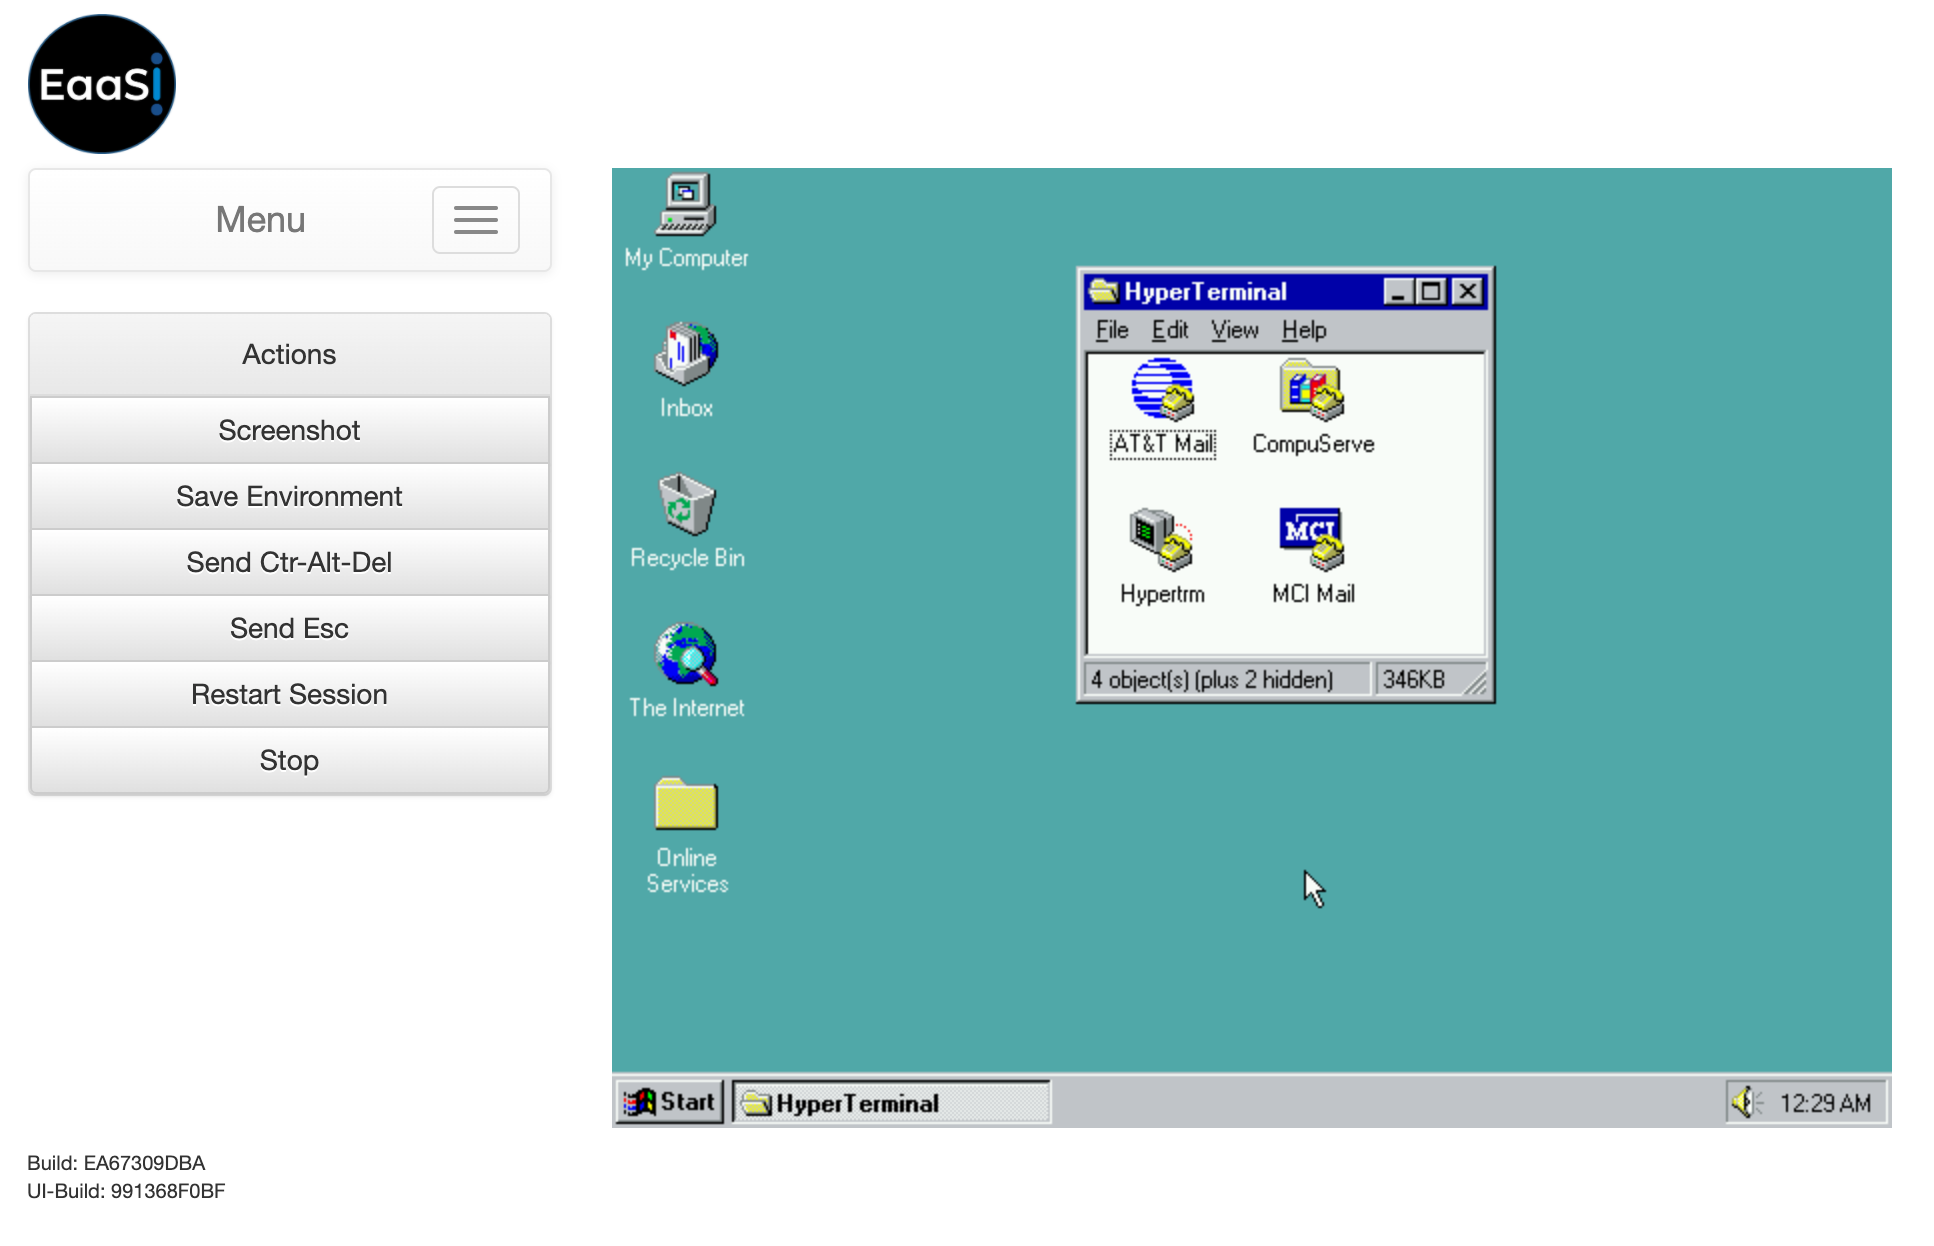Click the speaker volume tray icon
Viewport: 1934px width, 1246px height.
(x=1746, y=1102)
